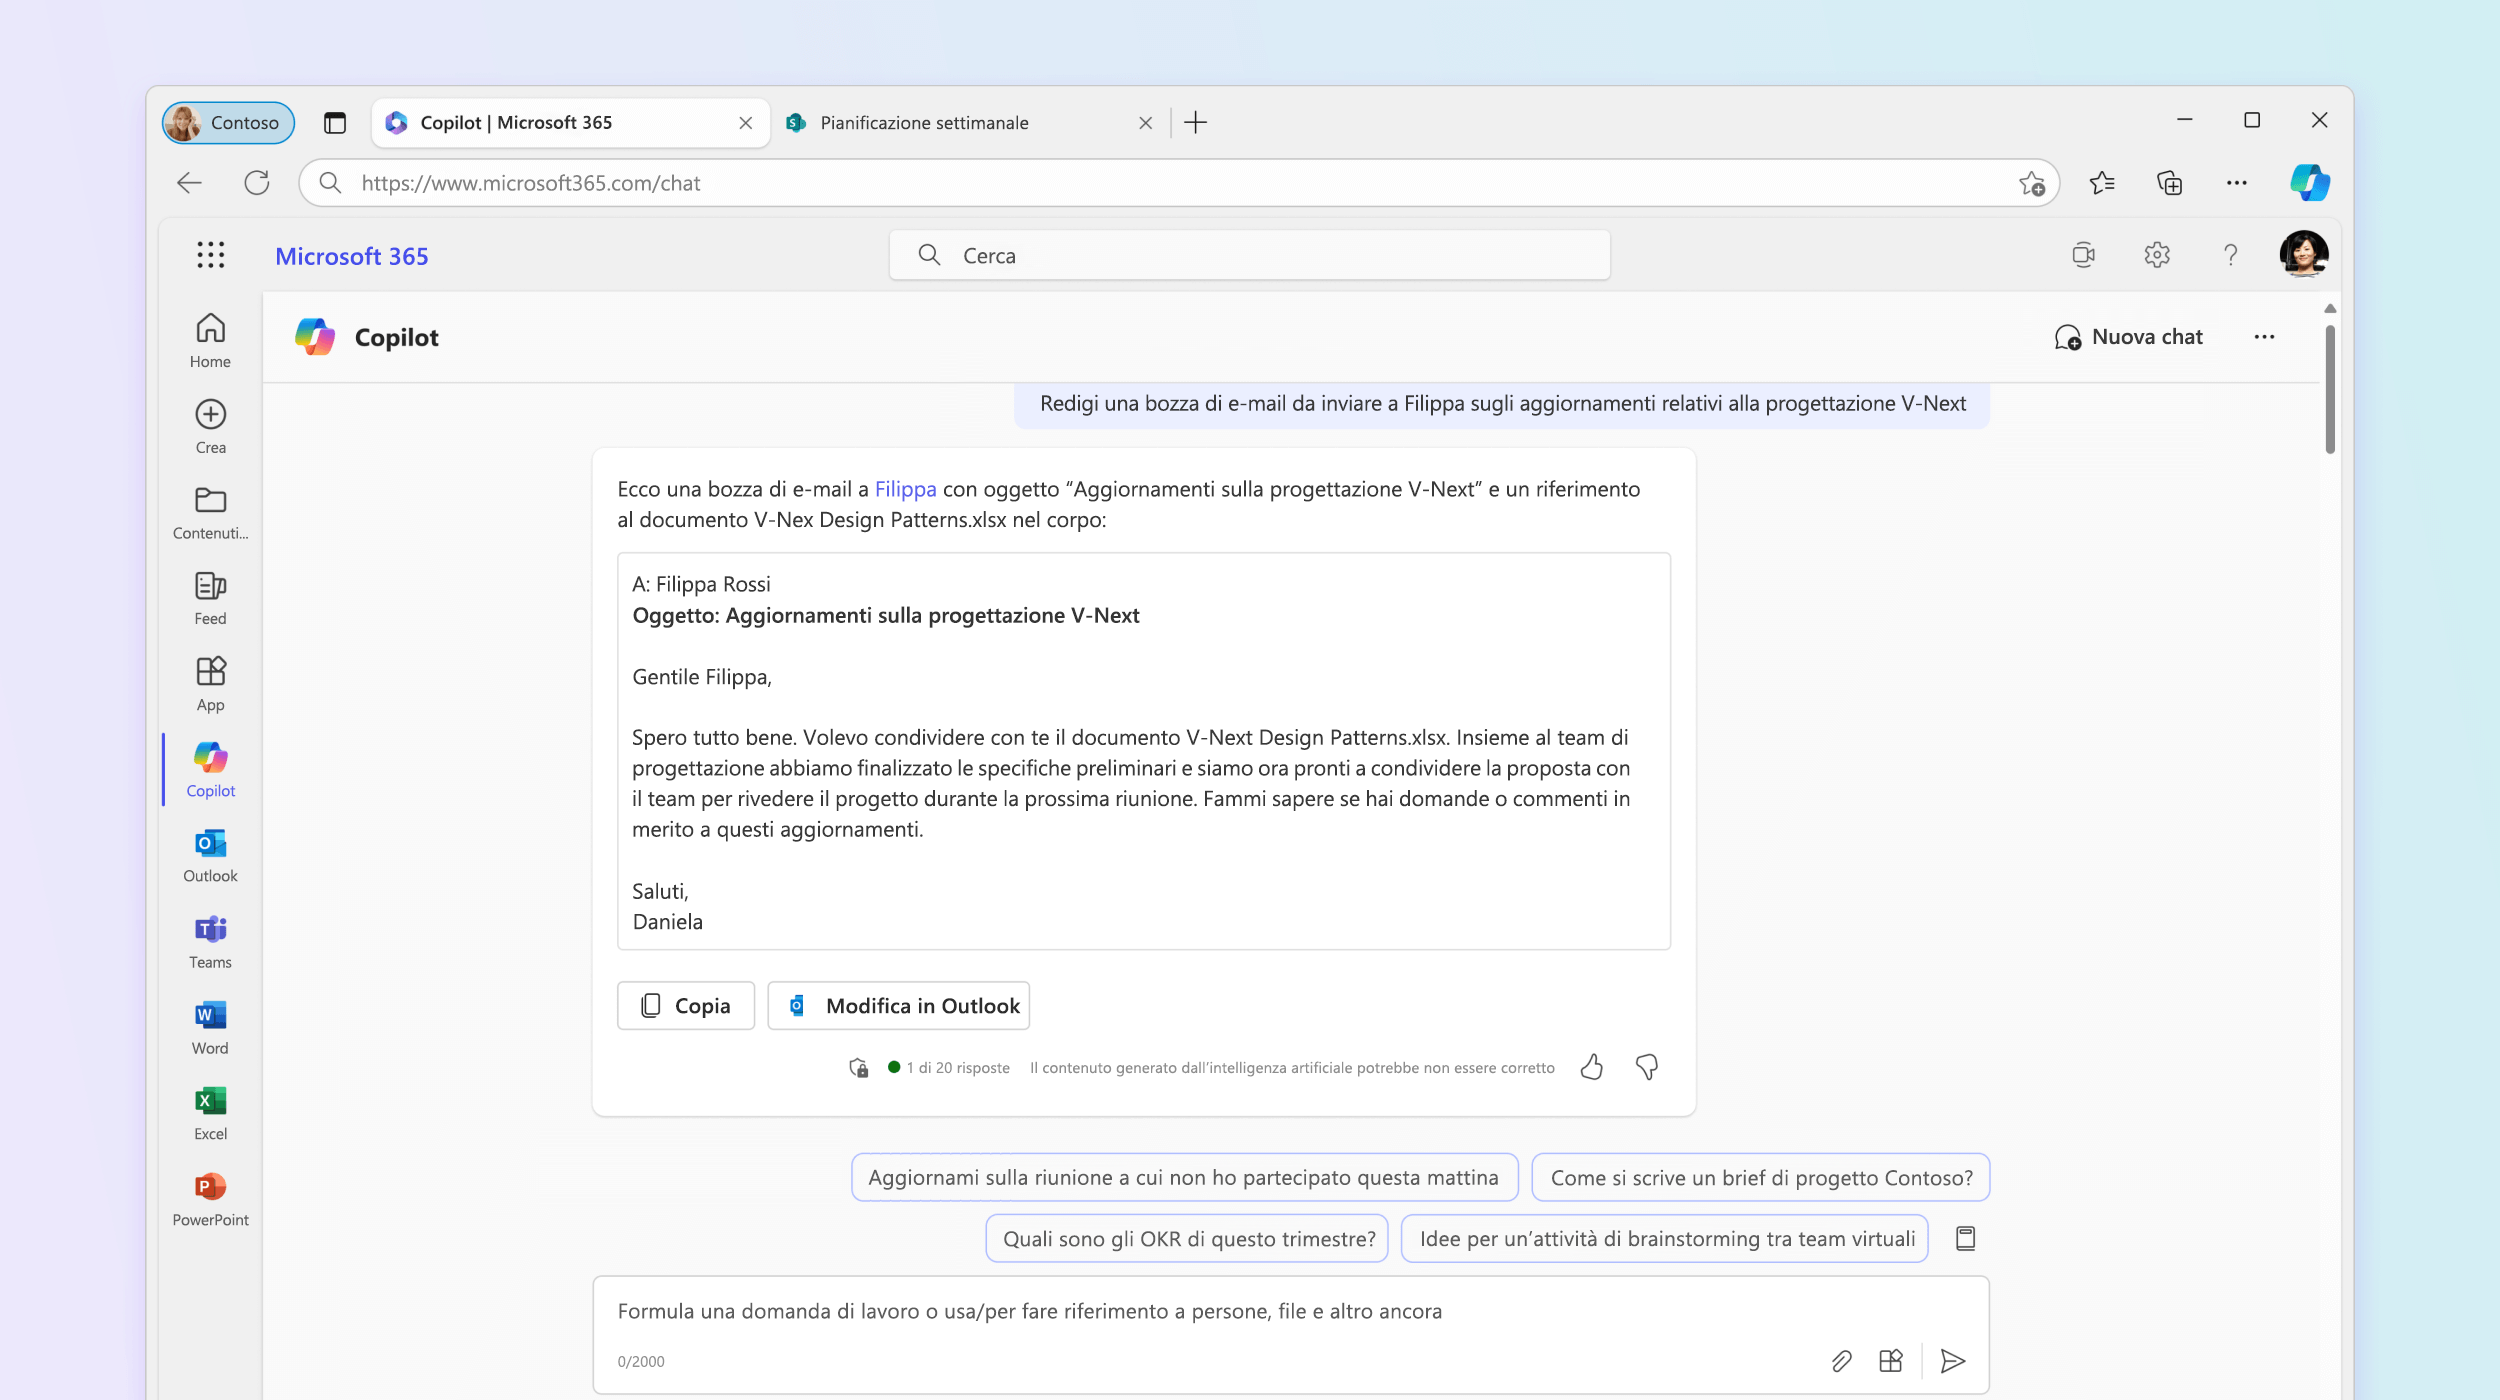
Task: Select the Copia action button
Action: tap(683, 1003)
